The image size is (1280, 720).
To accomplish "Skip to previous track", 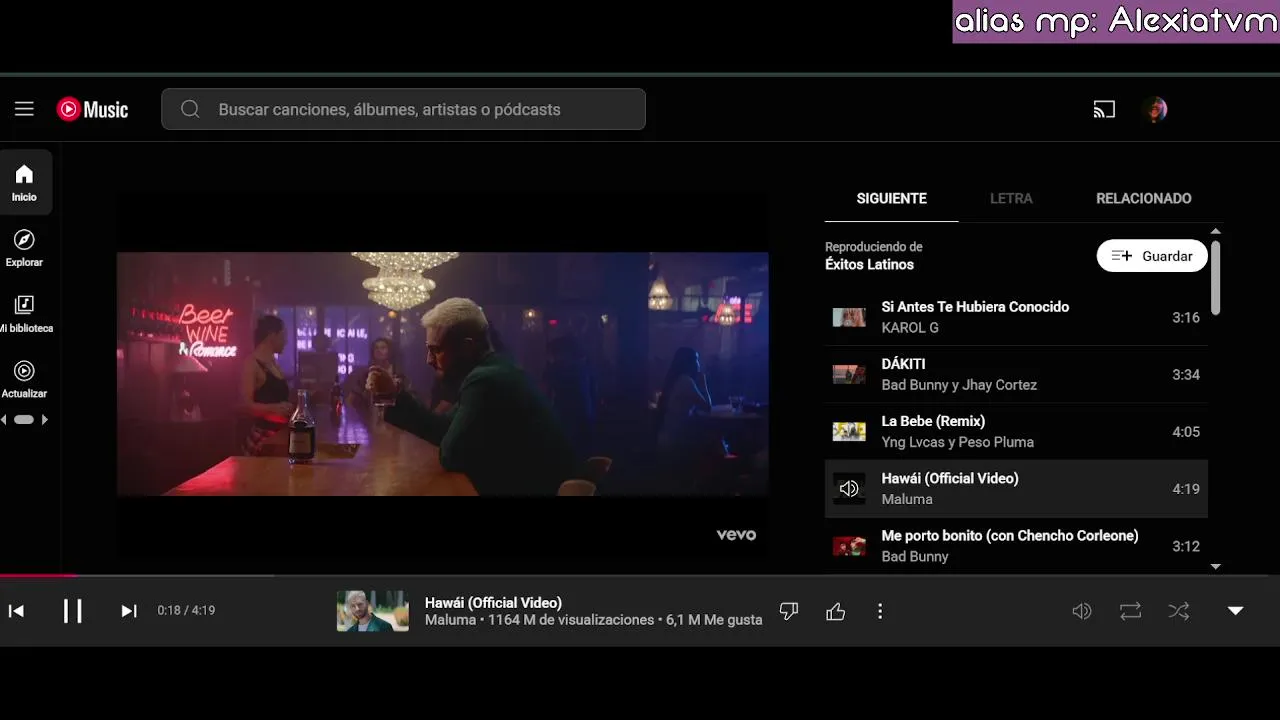I will coord(16,611).
